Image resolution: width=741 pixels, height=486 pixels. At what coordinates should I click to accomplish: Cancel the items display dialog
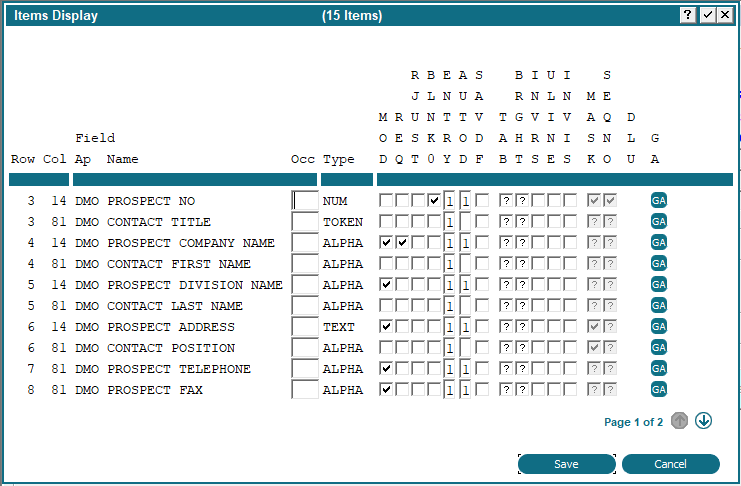click(671, 464)
